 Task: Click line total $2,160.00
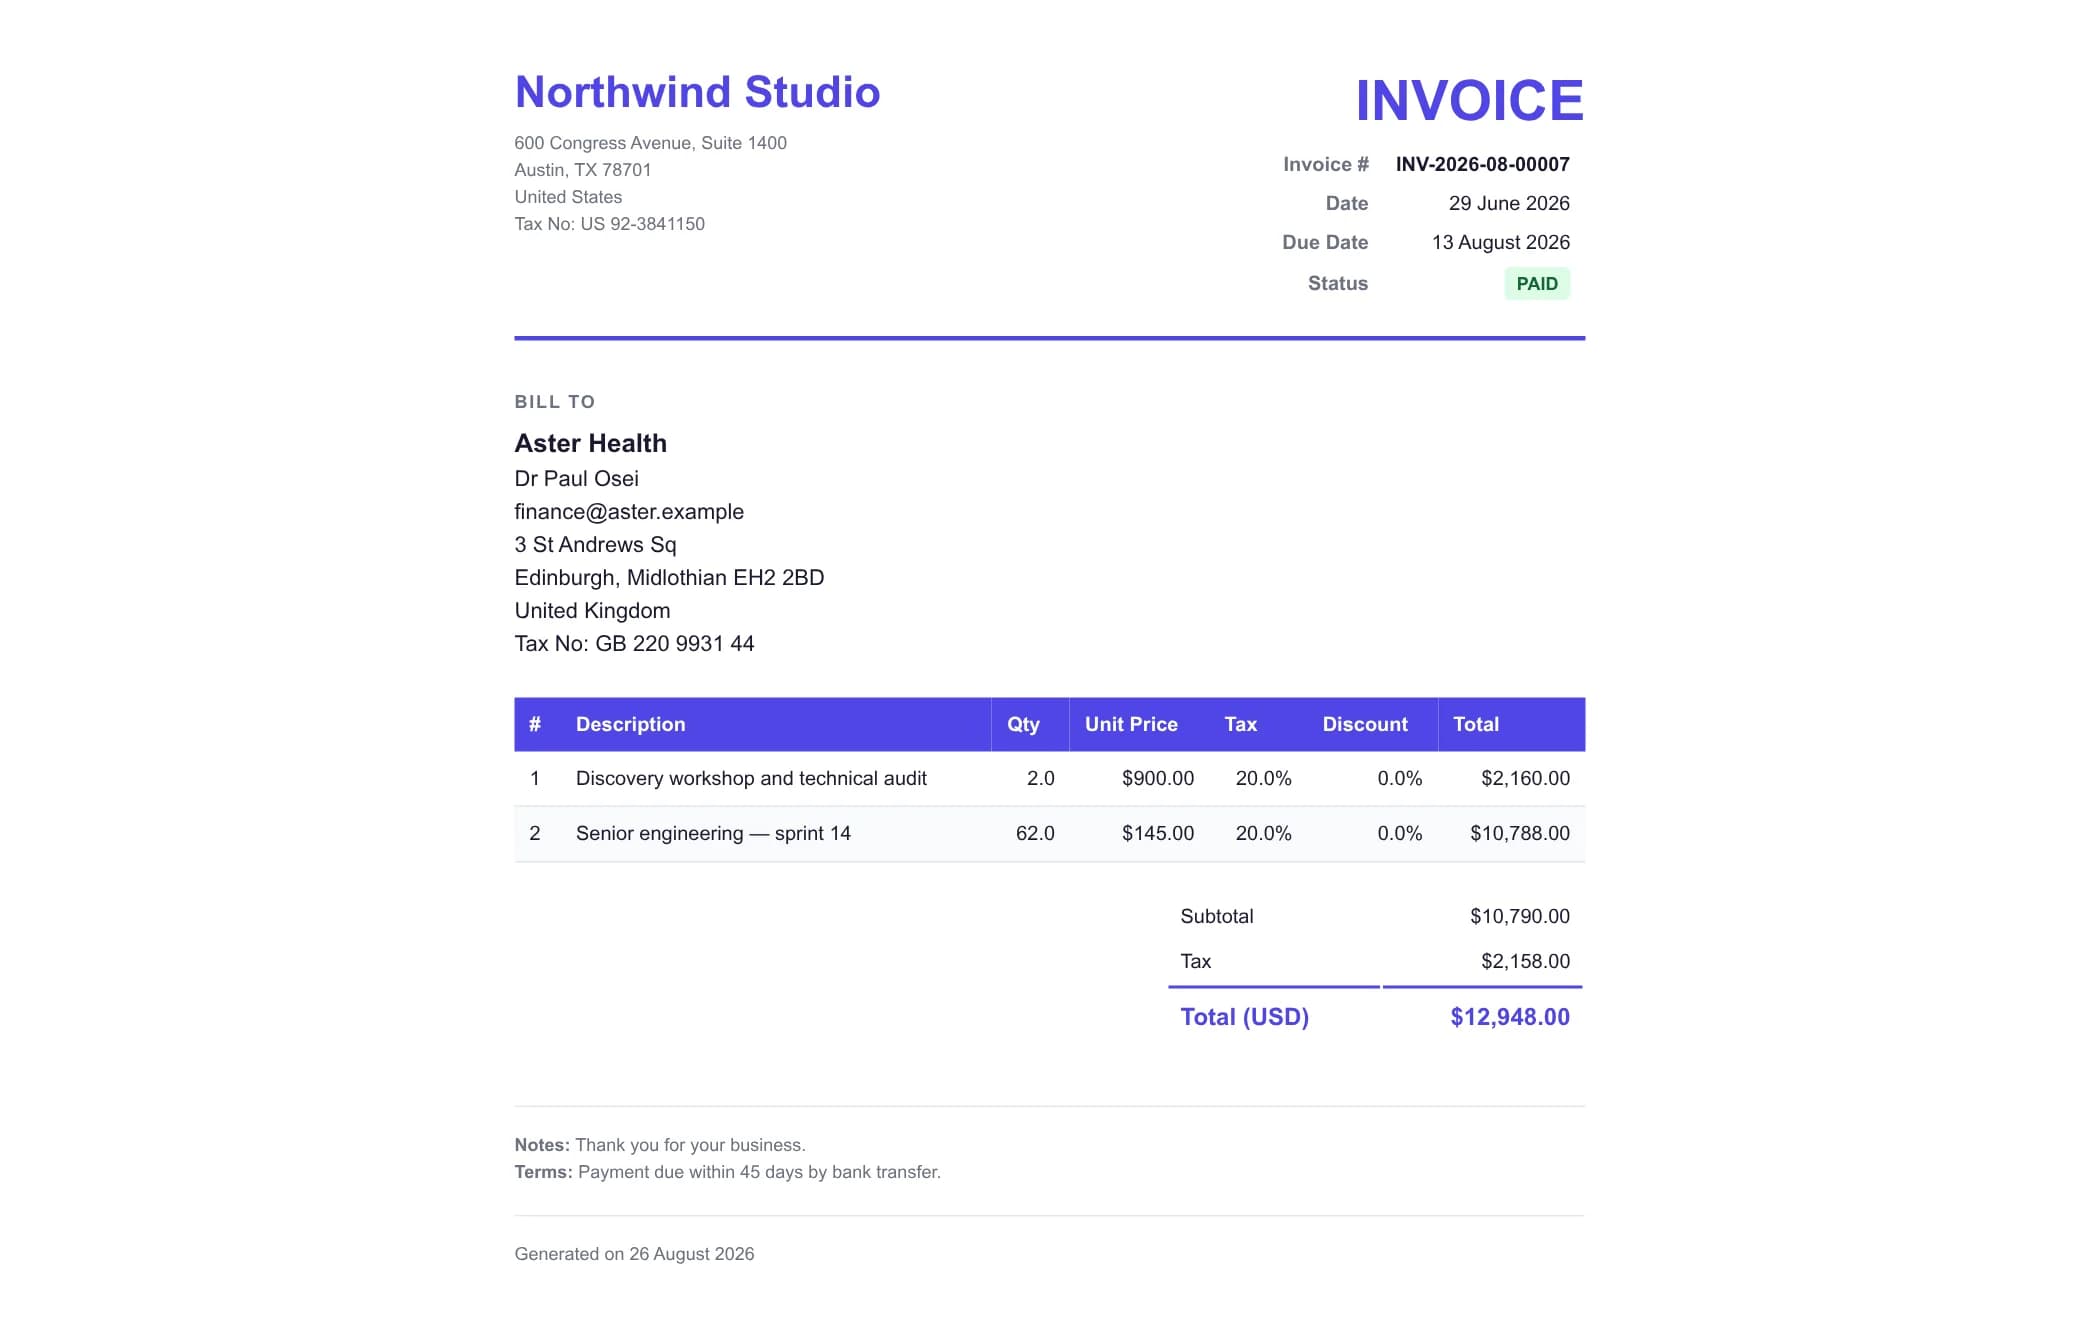[1525, 778]
